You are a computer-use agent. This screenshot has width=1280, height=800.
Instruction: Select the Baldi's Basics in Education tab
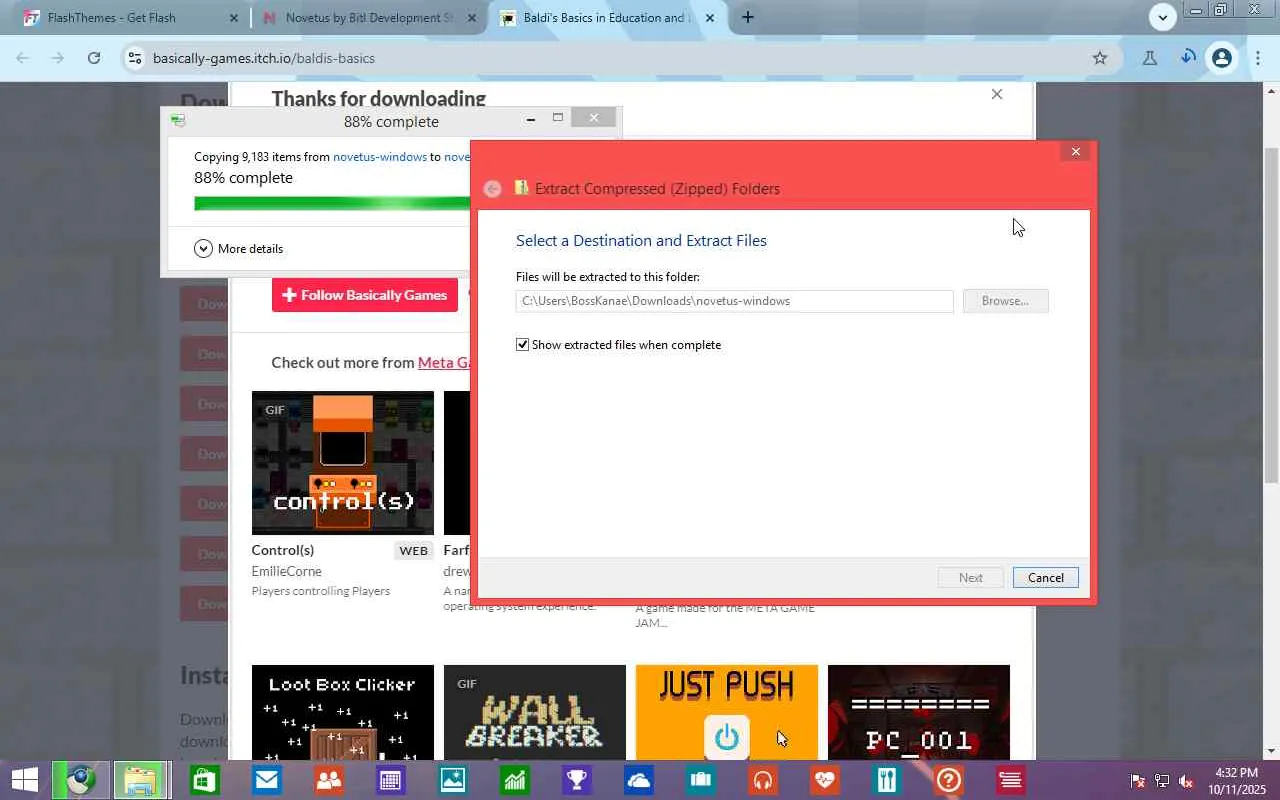tap(606, 18)
